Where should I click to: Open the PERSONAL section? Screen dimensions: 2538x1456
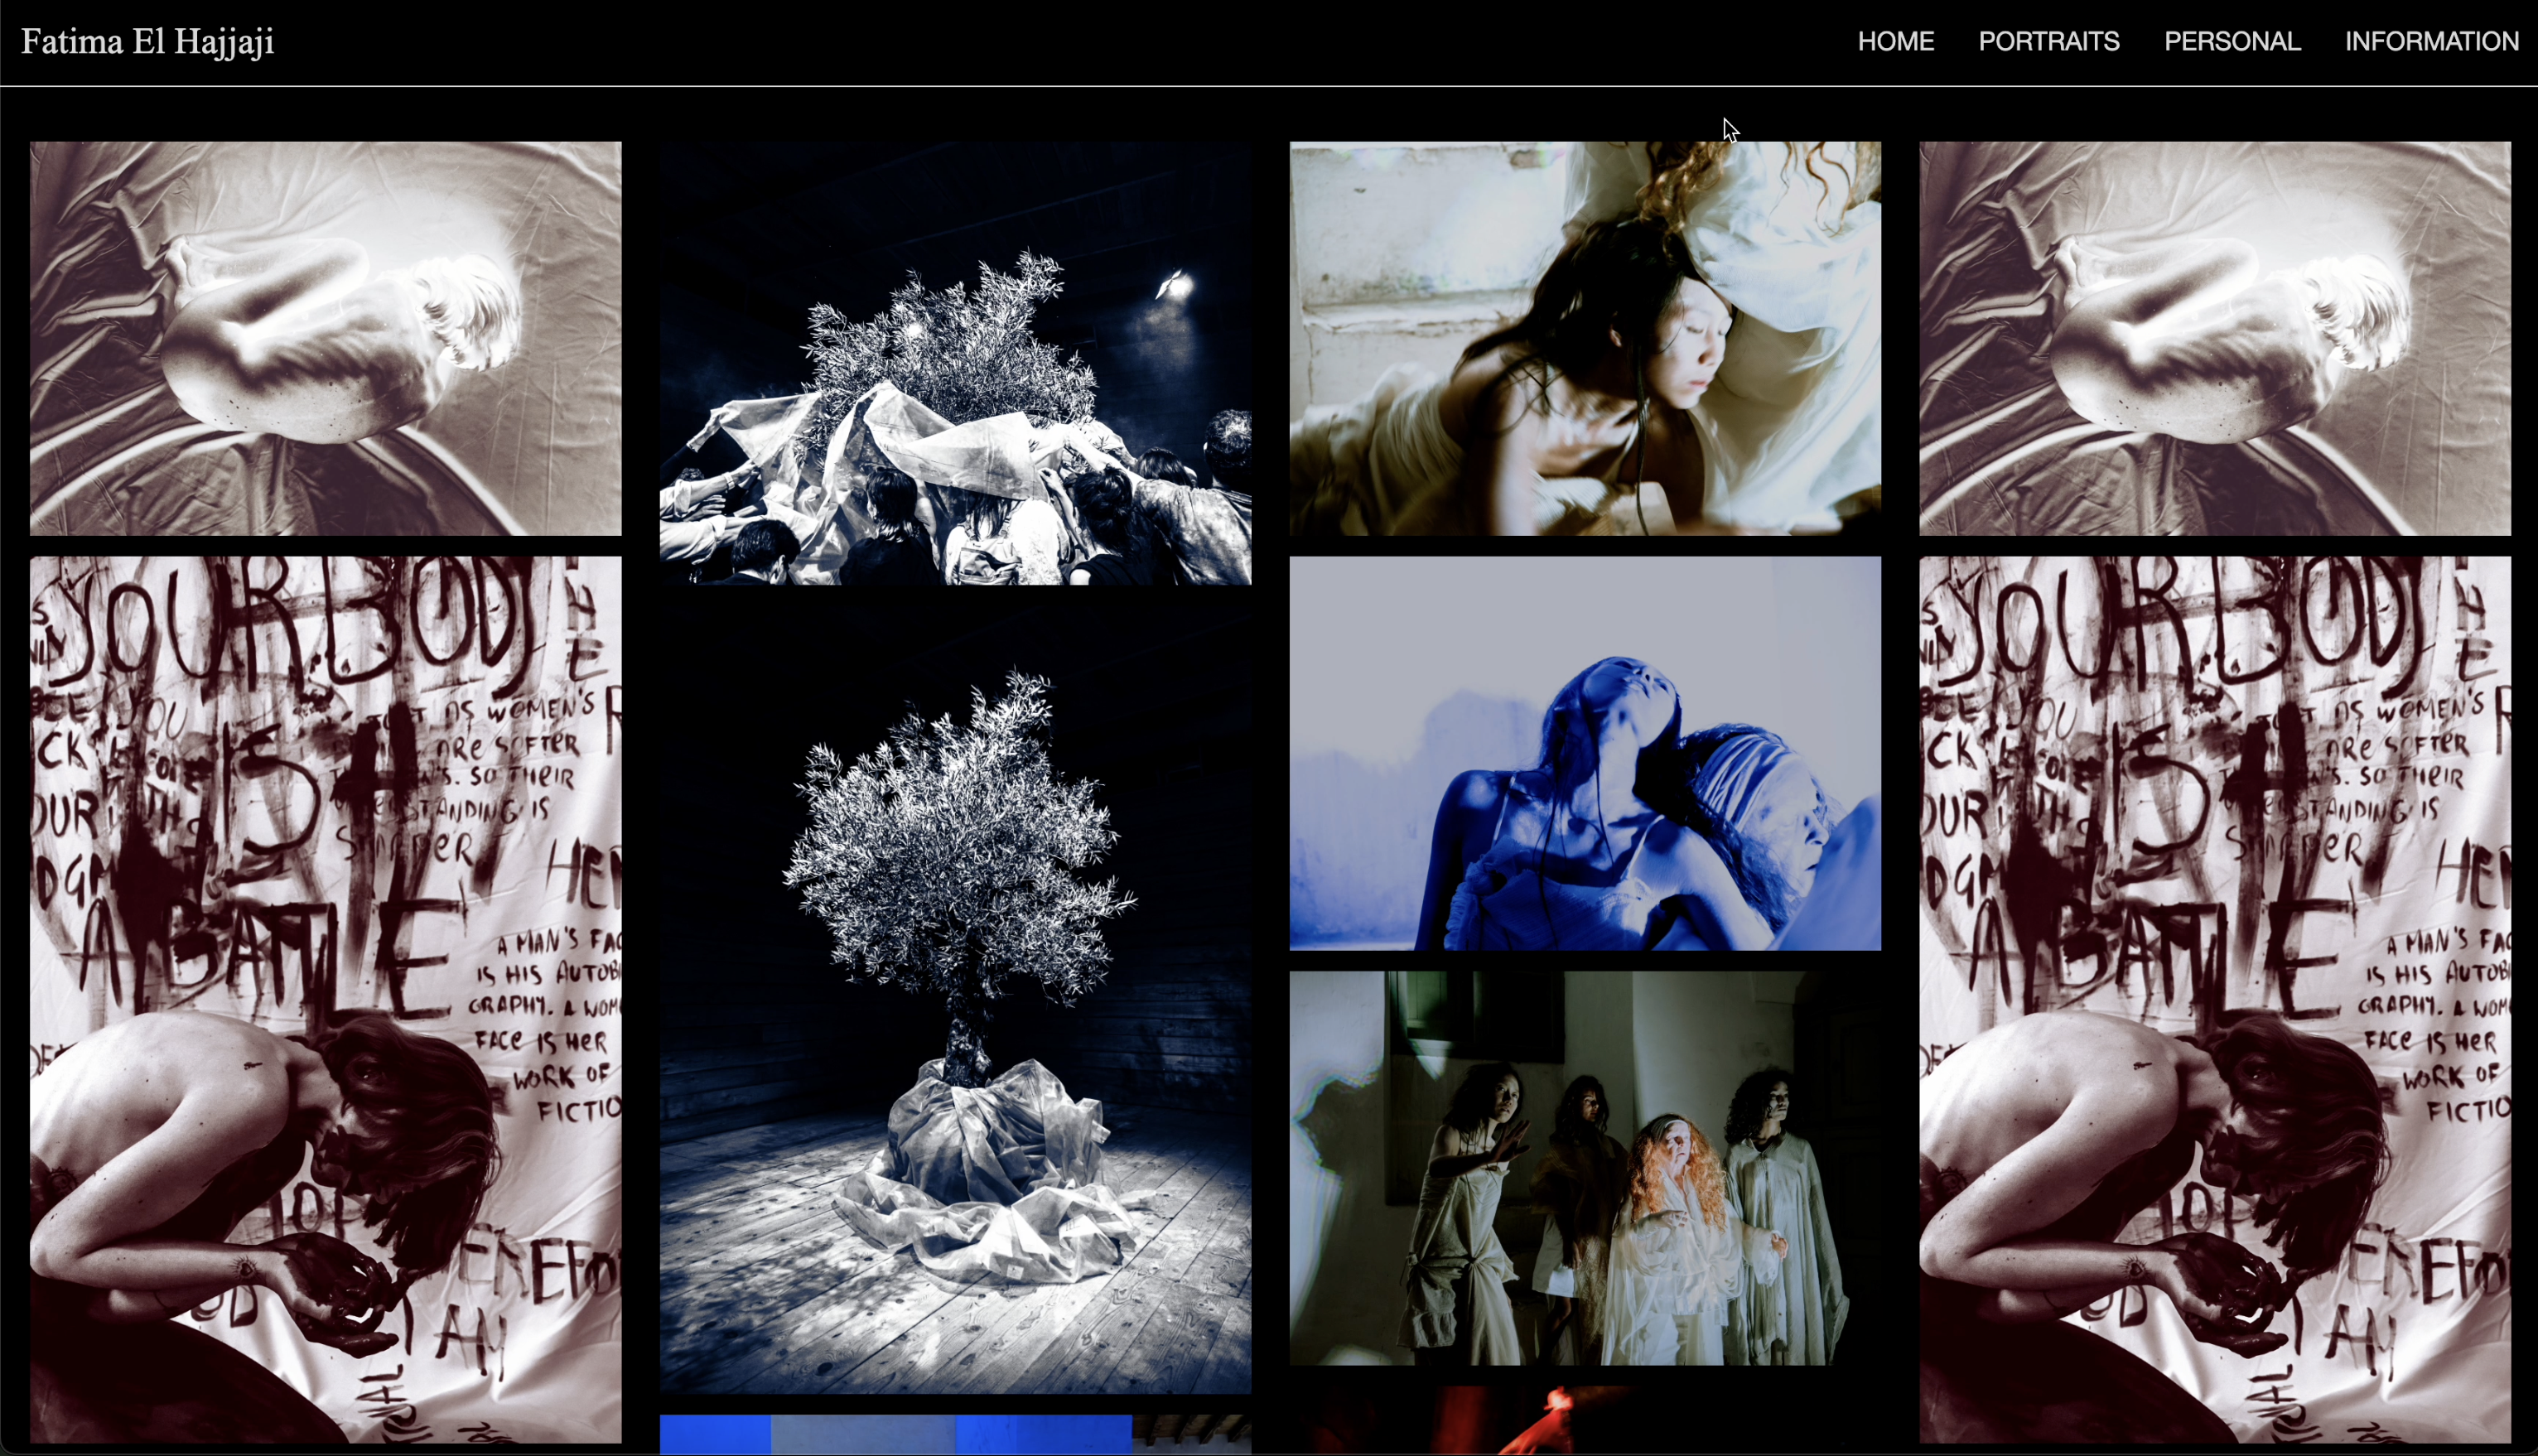tap(2231, 41)
